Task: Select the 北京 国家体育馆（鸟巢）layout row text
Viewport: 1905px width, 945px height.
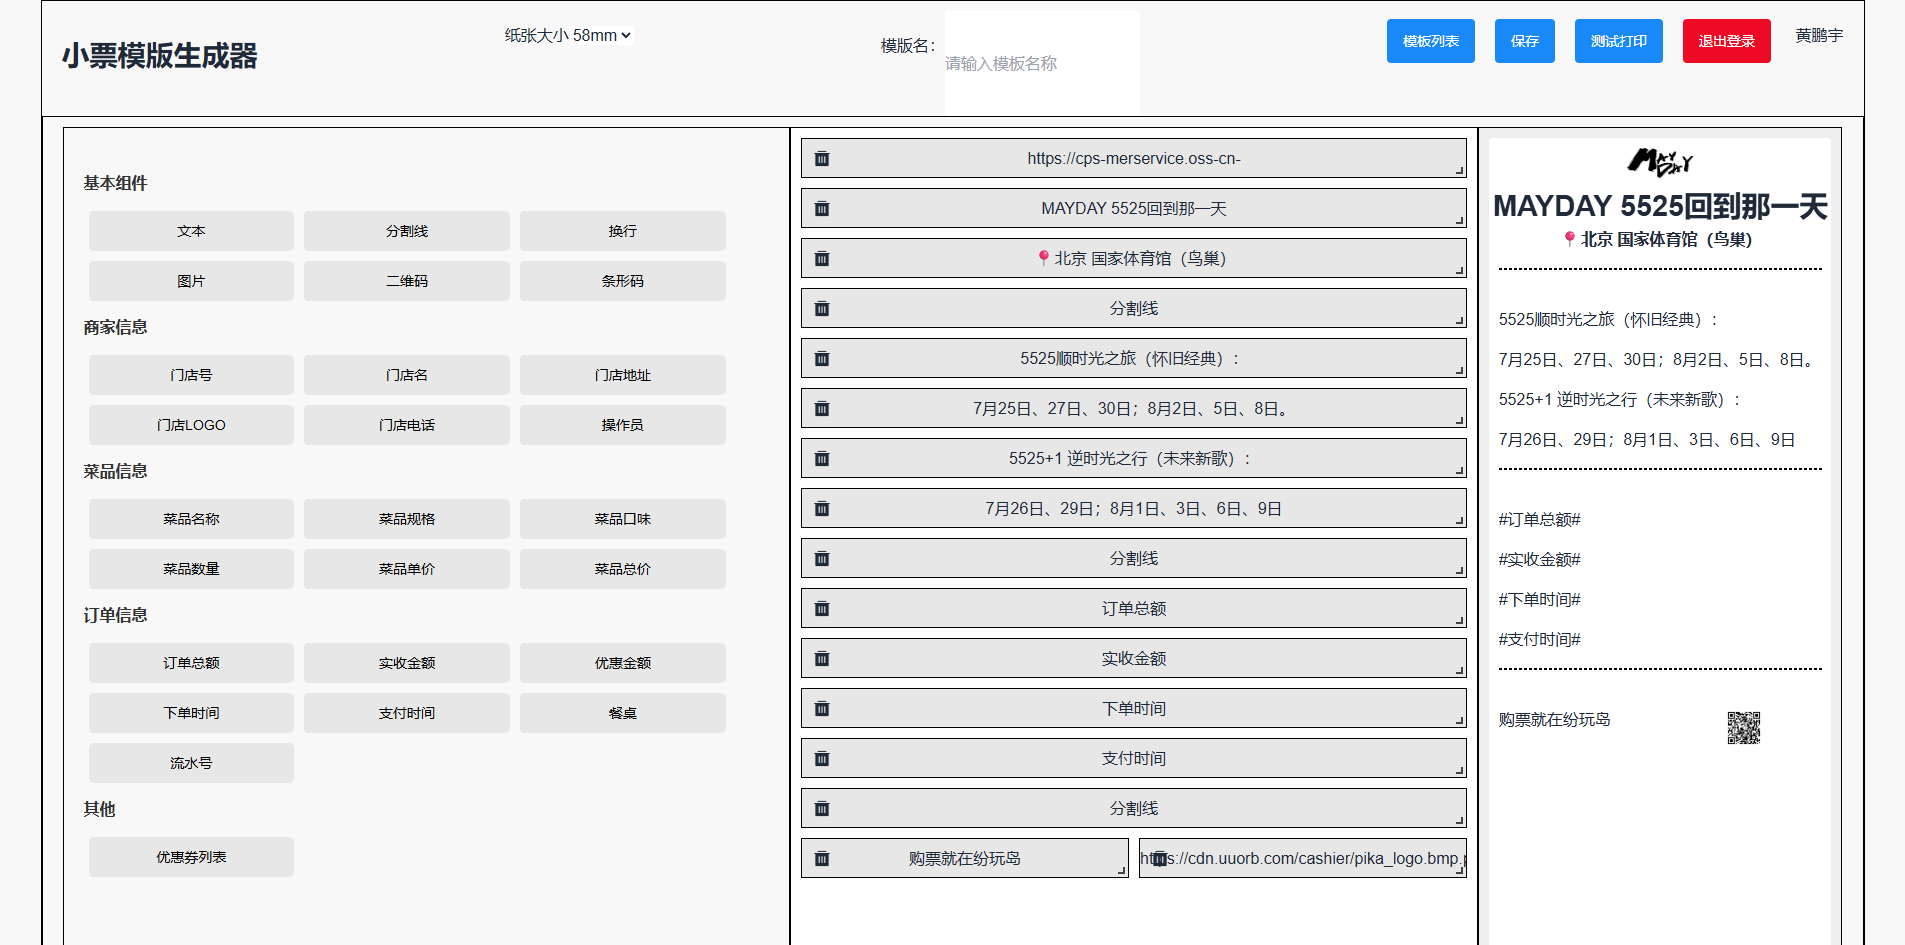Action: 1132,259
